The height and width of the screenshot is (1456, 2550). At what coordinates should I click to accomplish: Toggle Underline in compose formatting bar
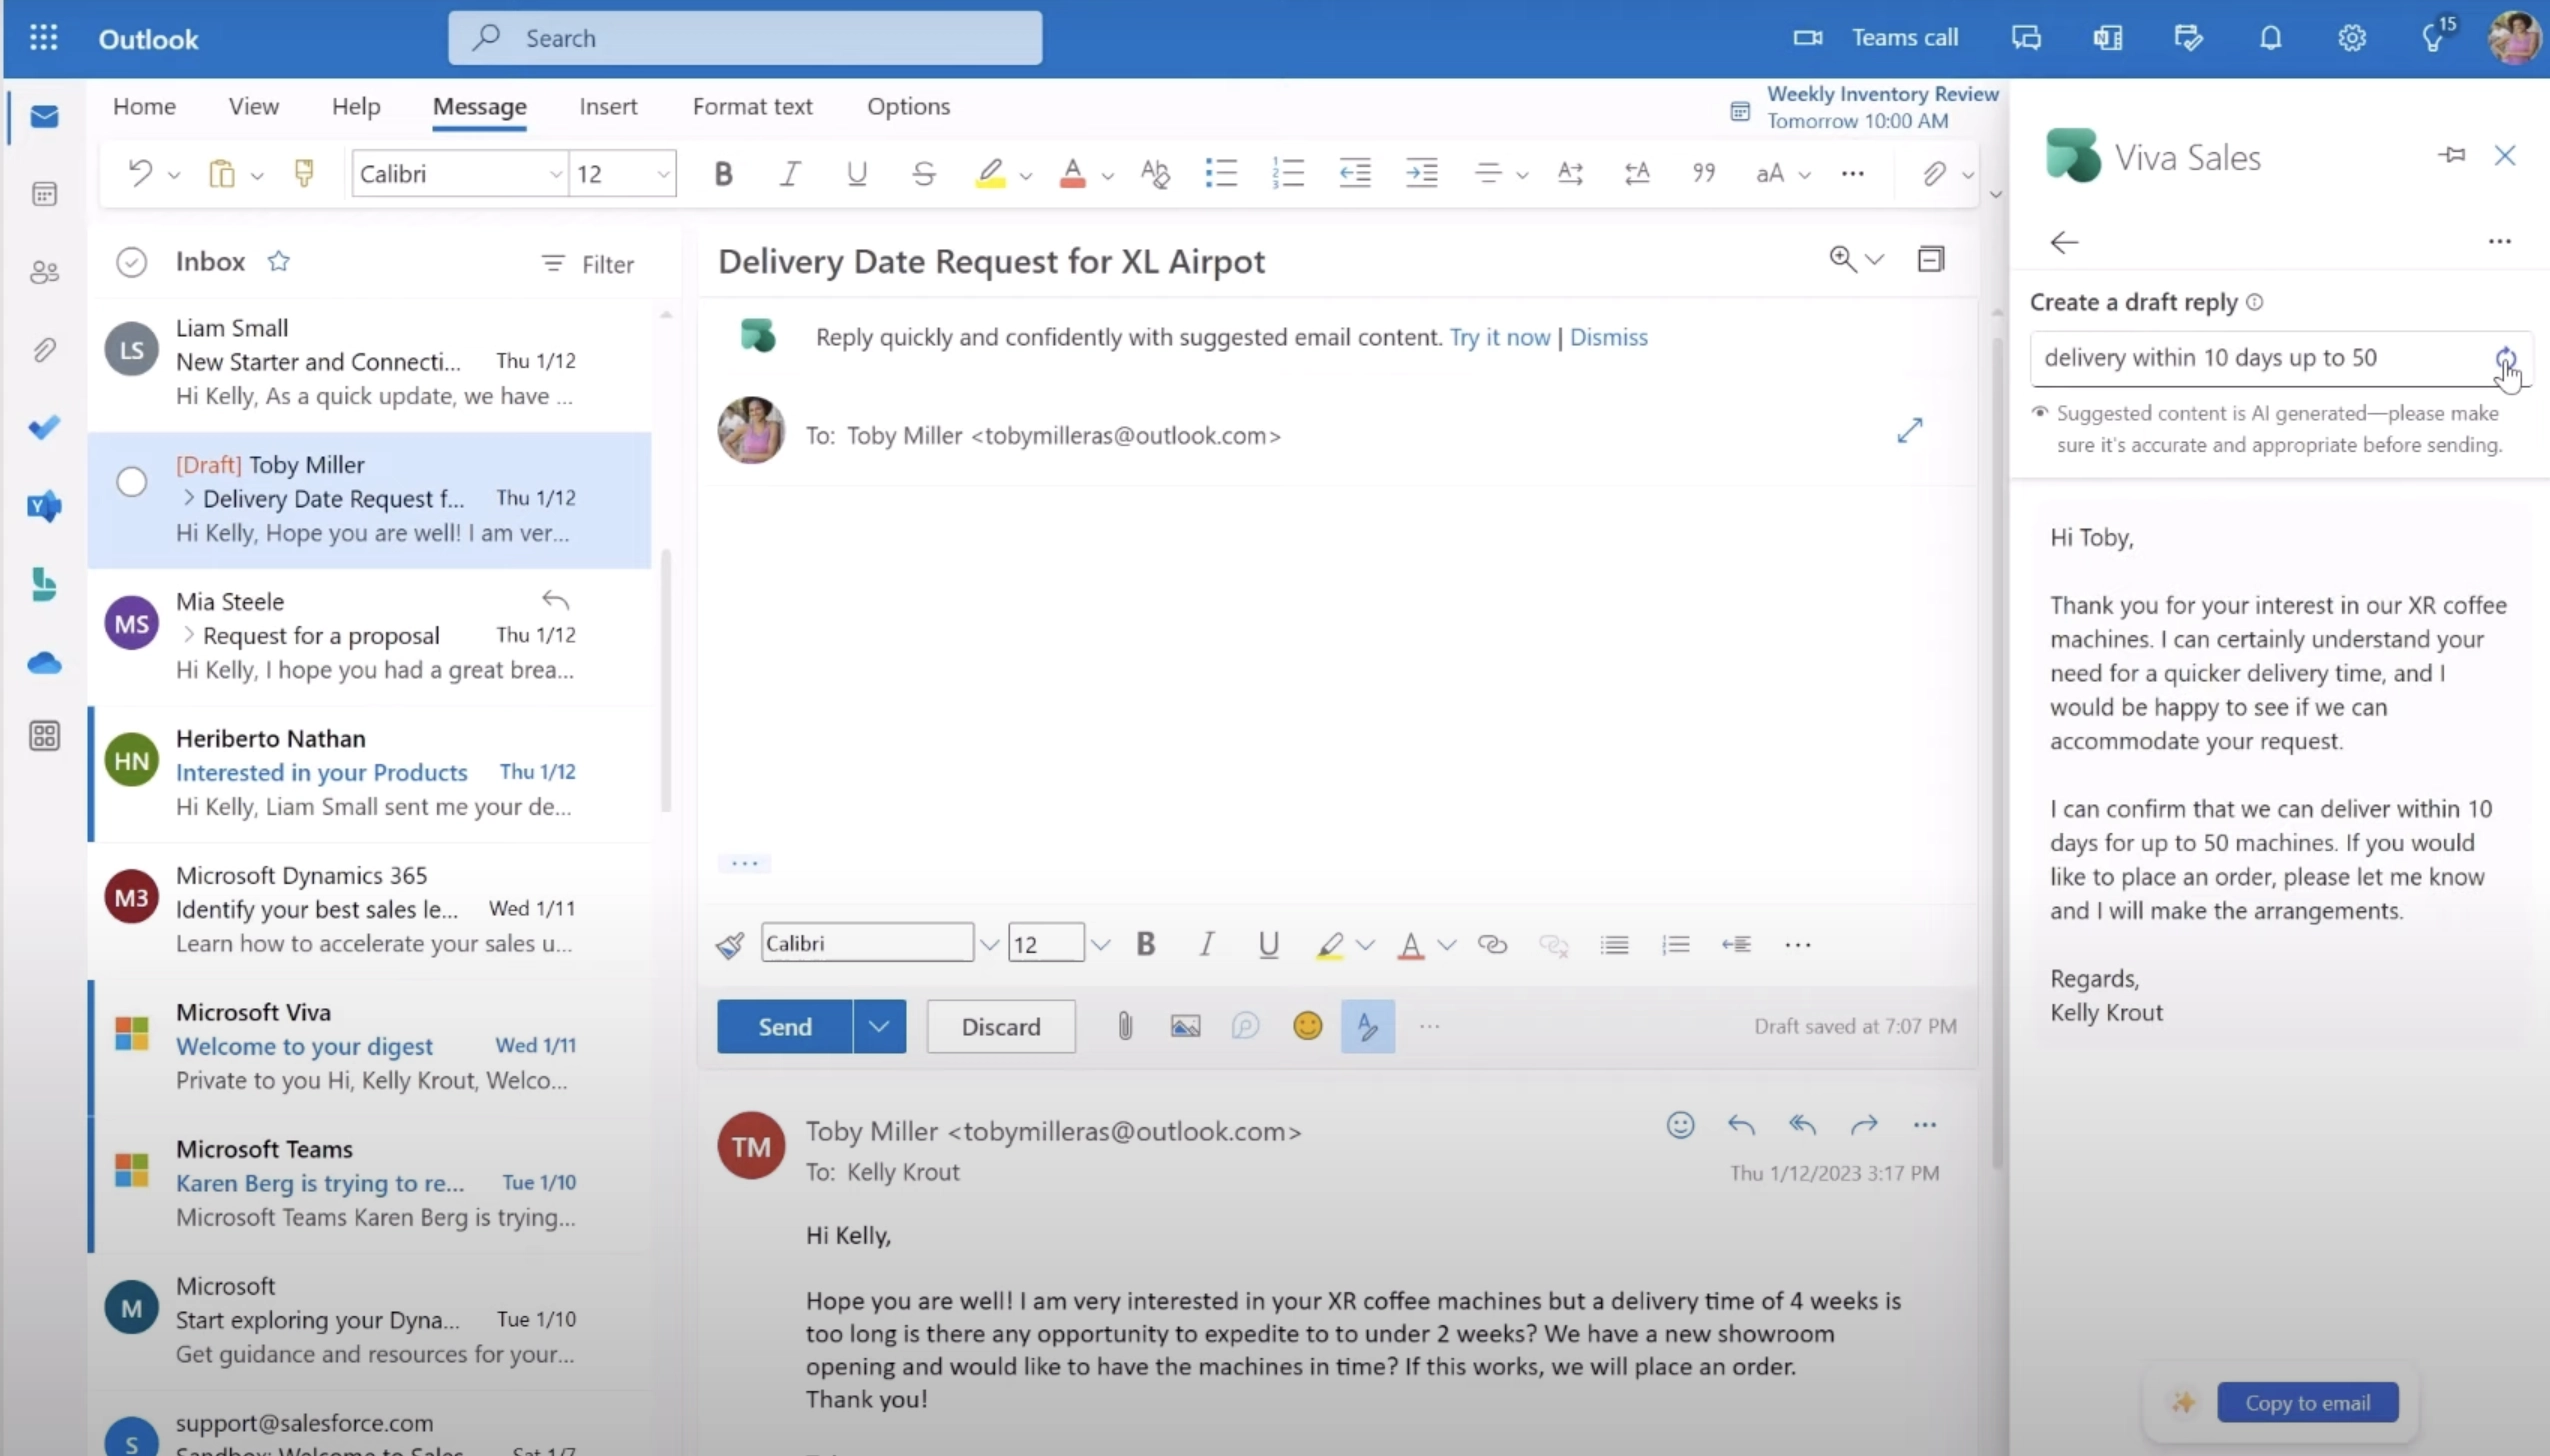pyautogui.click(x=1268, y=945)
